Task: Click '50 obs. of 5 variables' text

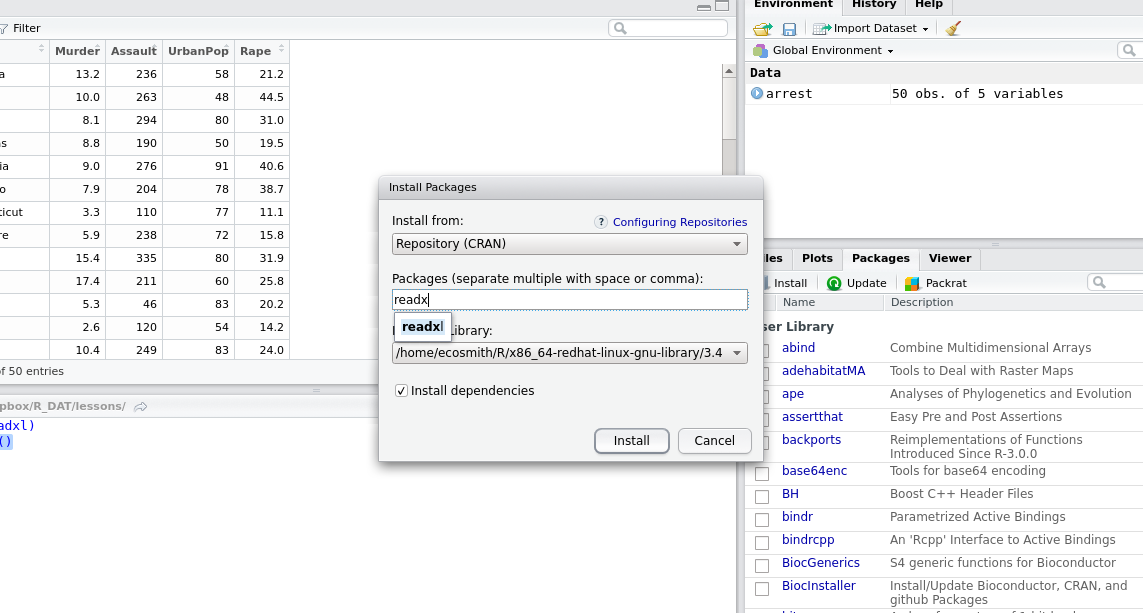Action: tap(978, 93)
